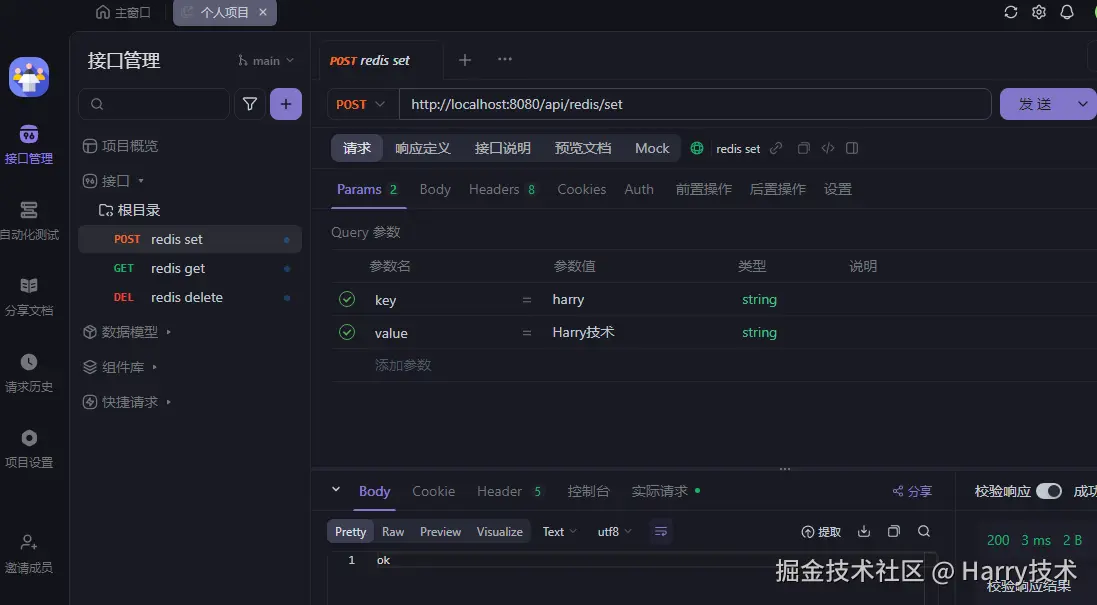Uncheck the value parameter checkbox
This screenshot has width=1097, height=605.
[347, 332]
